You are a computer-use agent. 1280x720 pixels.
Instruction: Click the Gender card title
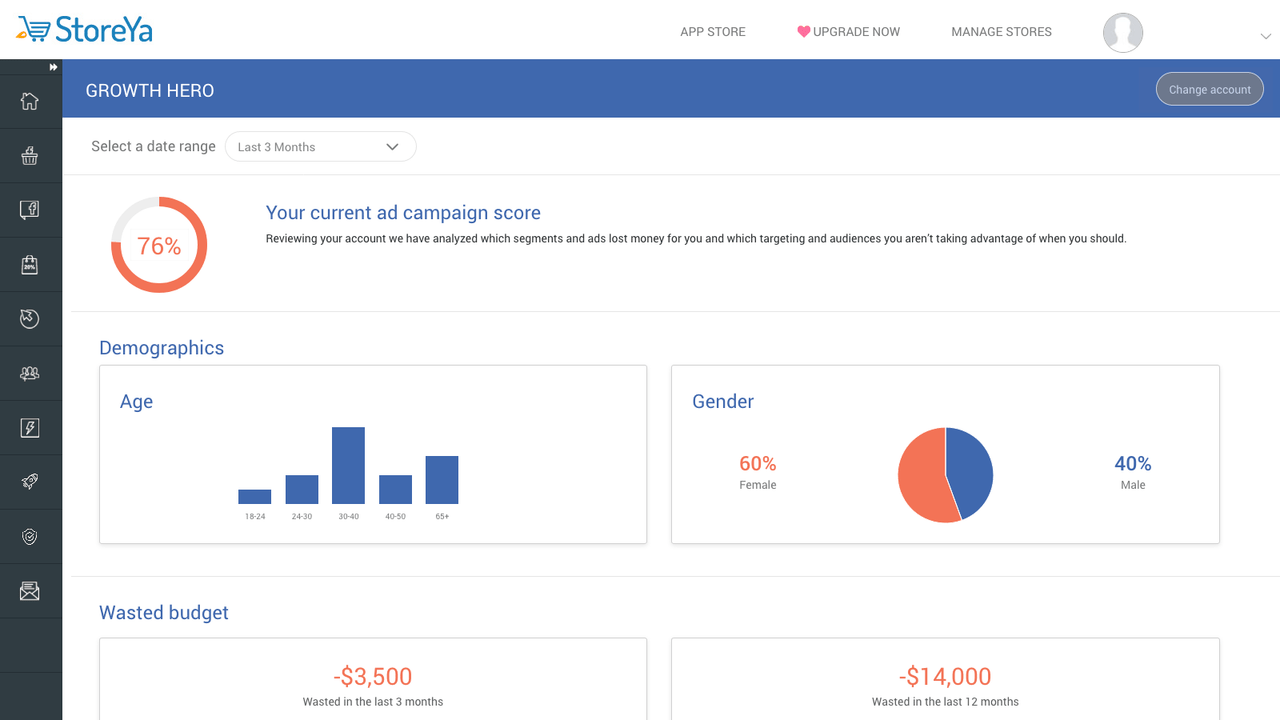pos(723,402)
